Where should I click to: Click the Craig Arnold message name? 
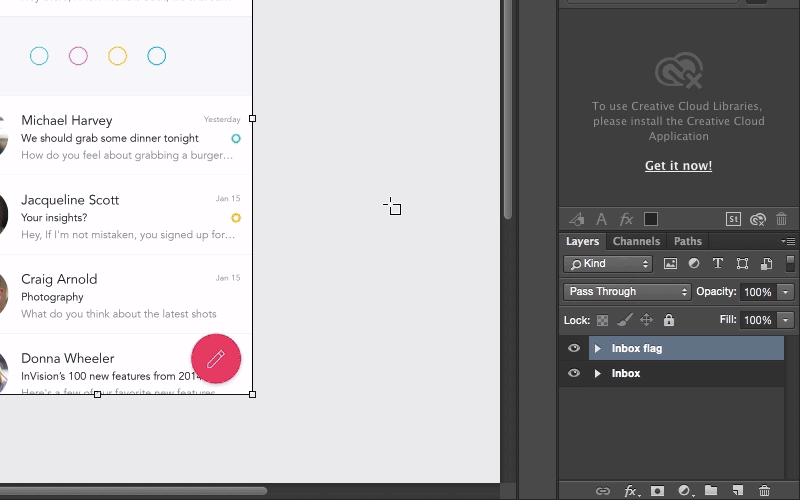tap(59, 279)
